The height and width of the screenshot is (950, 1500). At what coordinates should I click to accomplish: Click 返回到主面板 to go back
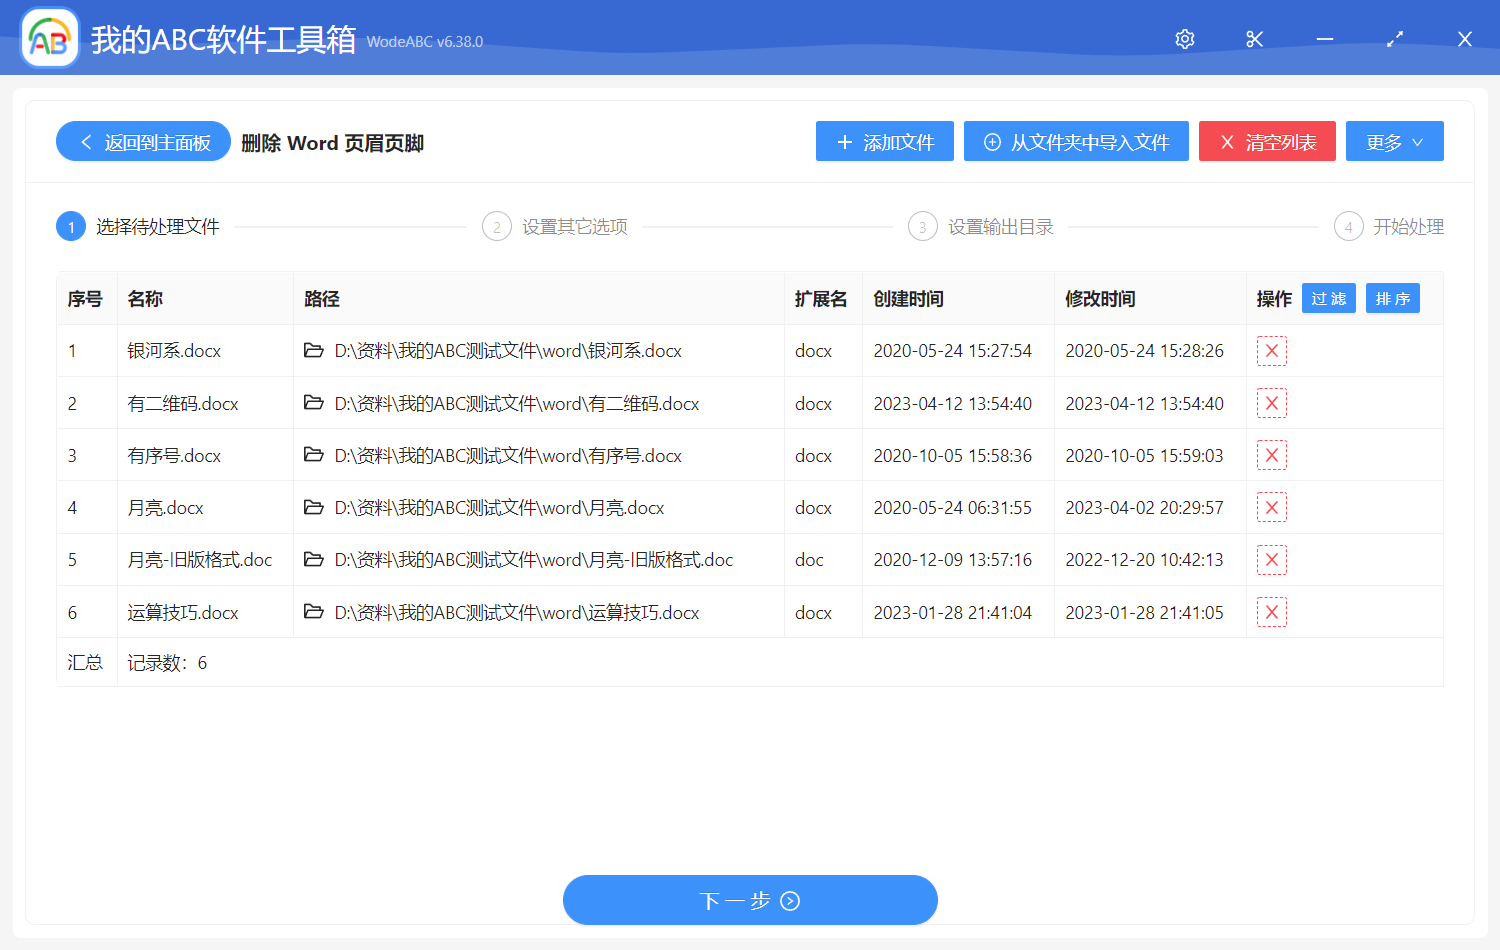tap(142, 141)
